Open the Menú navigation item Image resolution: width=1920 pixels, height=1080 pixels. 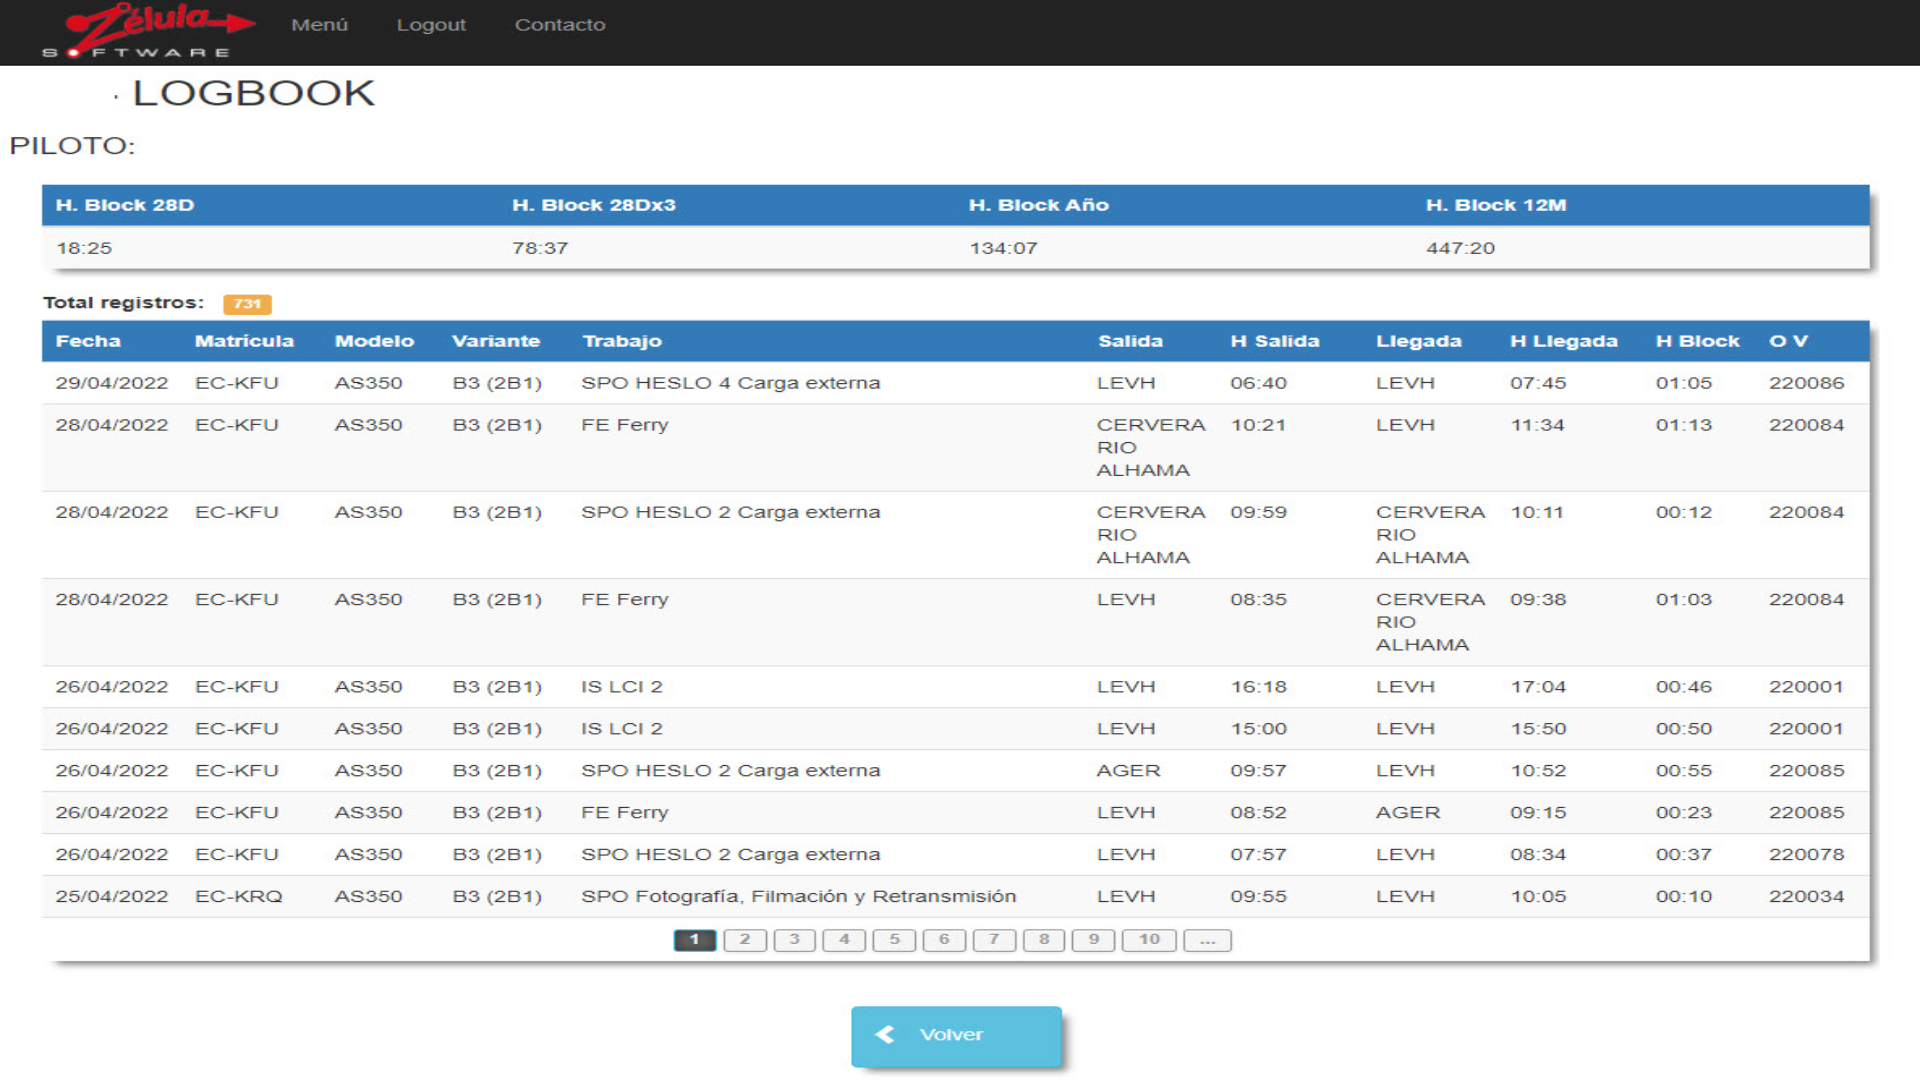pos(319,25)
